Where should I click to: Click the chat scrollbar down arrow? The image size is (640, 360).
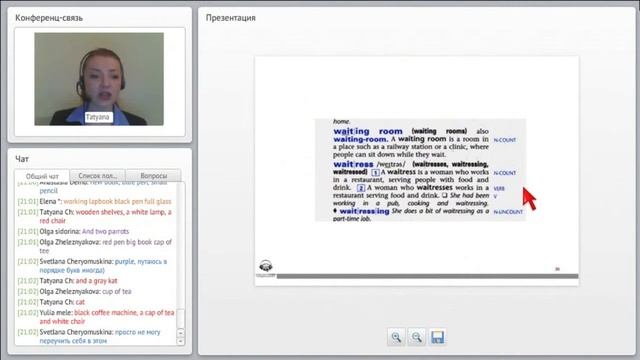tap(180, 341)
